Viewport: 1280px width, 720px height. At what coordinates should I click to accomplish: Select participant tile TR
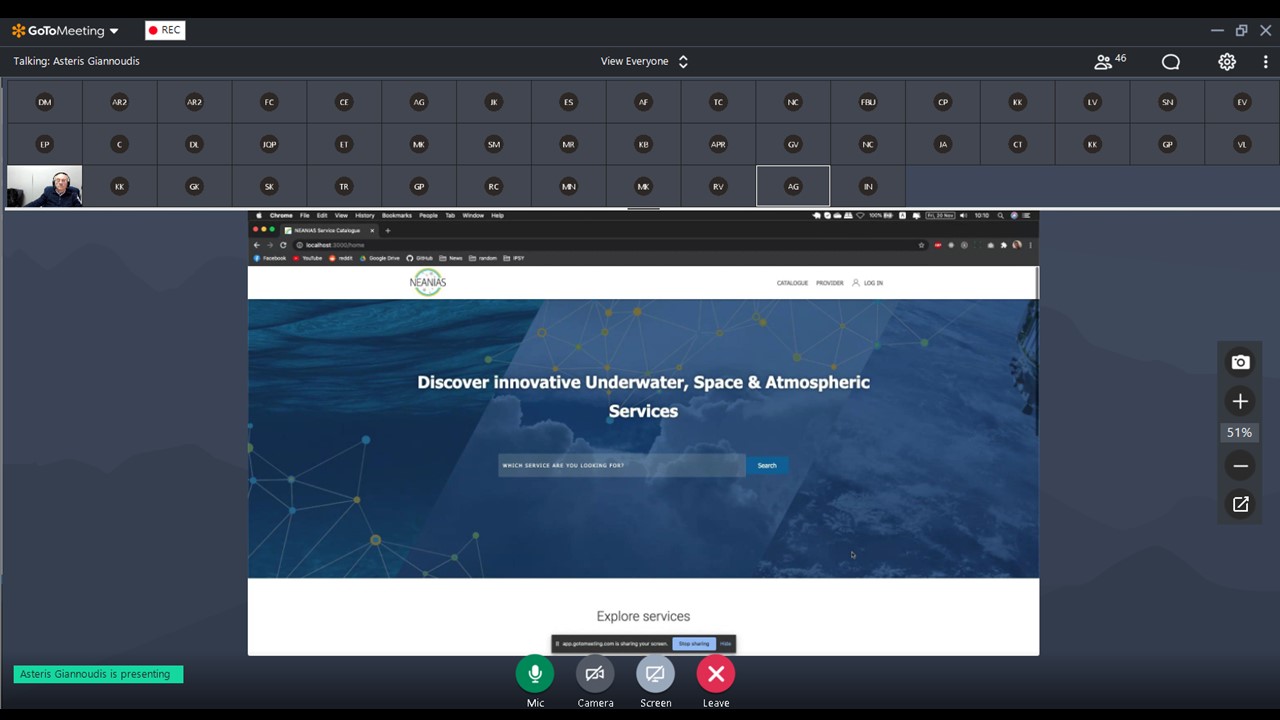click(x=344, y=186)
